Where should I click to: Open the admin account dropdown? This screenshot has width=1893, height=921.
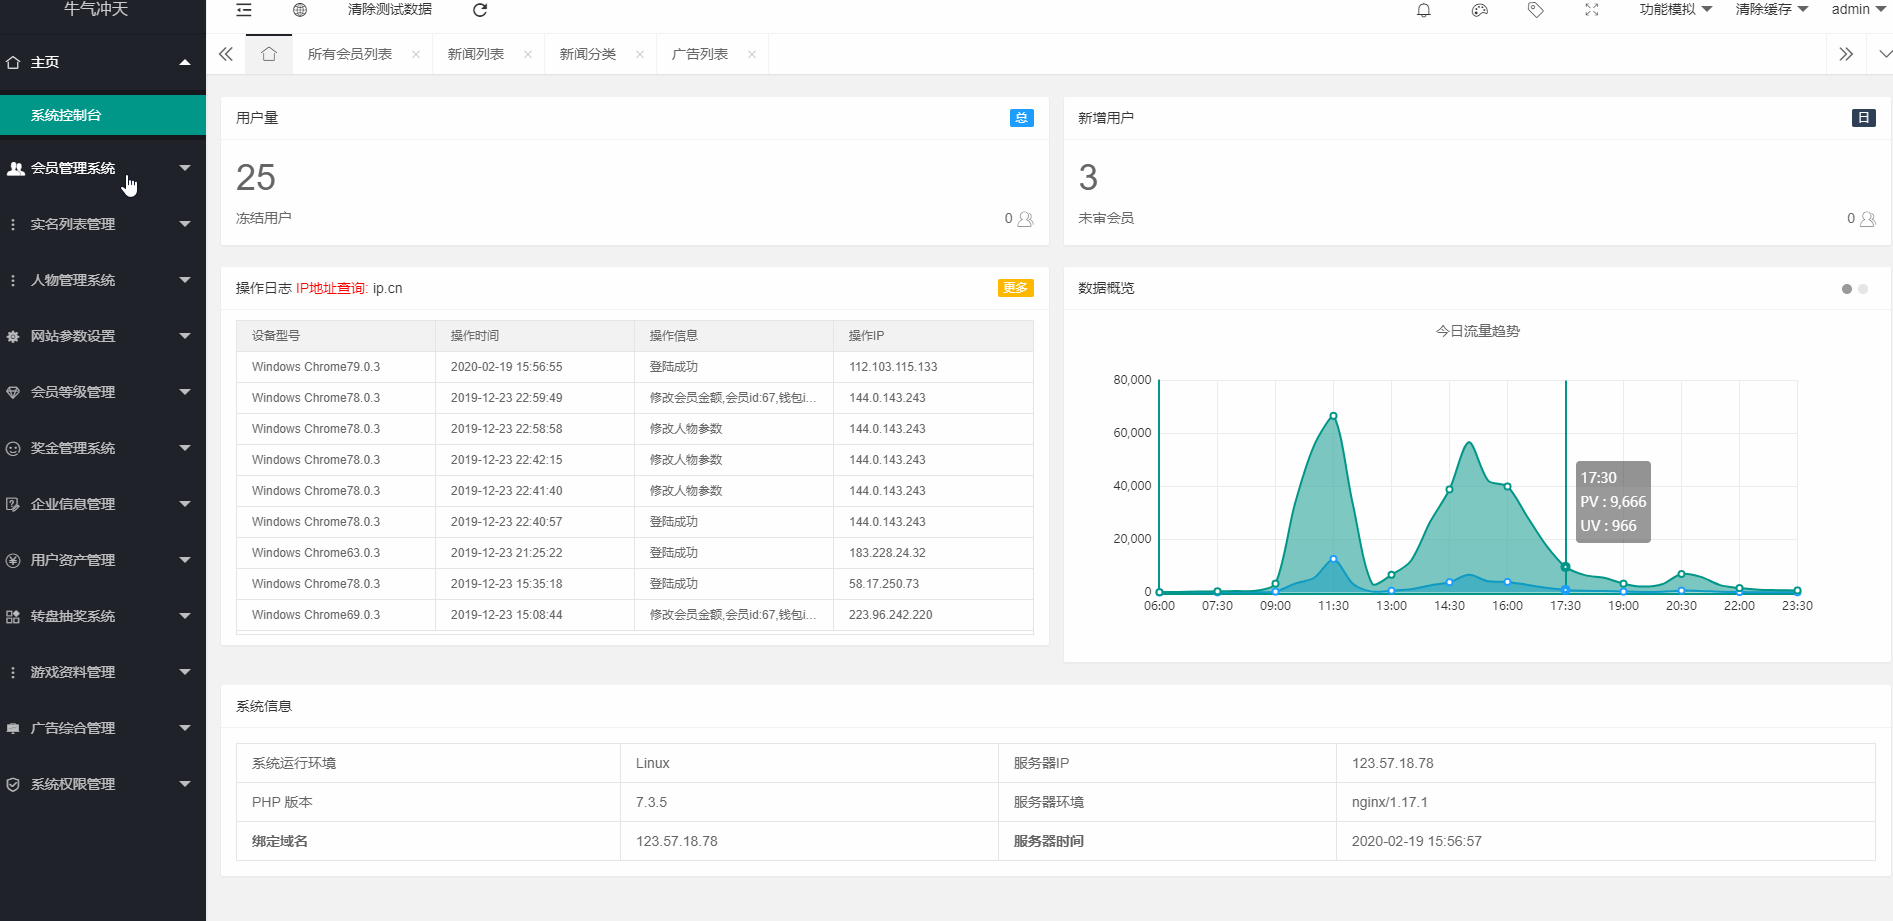(1857, 9)
